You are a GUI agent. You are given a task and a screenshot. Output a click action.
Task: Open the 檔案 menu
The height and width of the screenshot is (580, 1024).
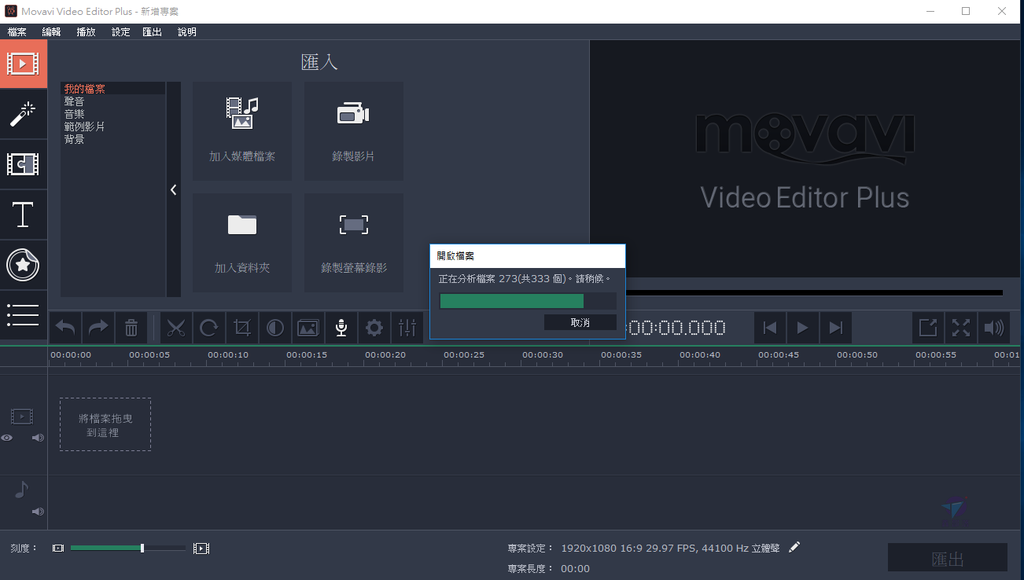[17, 32]
